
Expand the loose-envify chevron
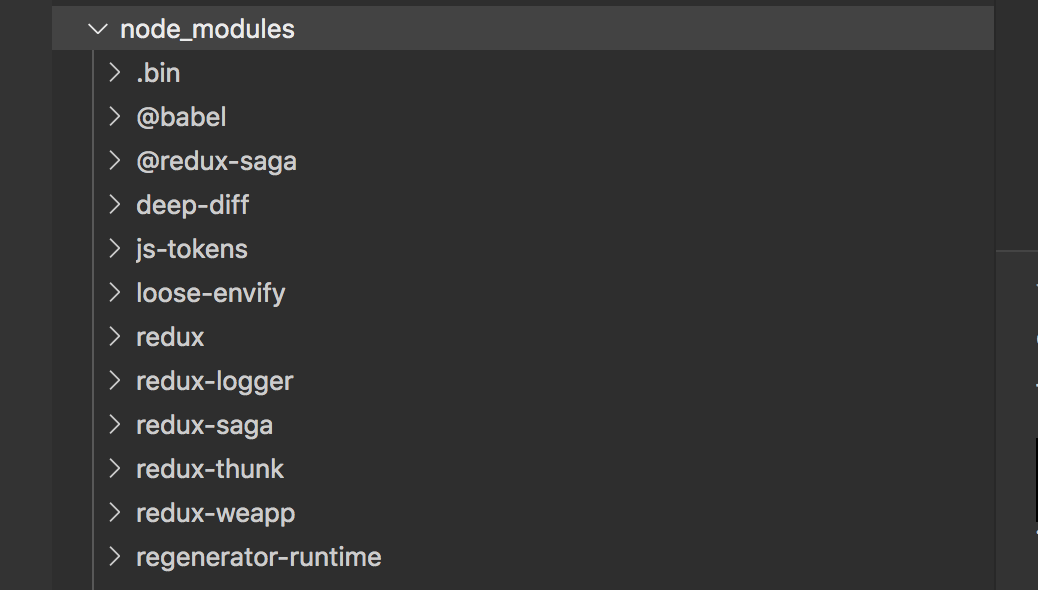115,293
